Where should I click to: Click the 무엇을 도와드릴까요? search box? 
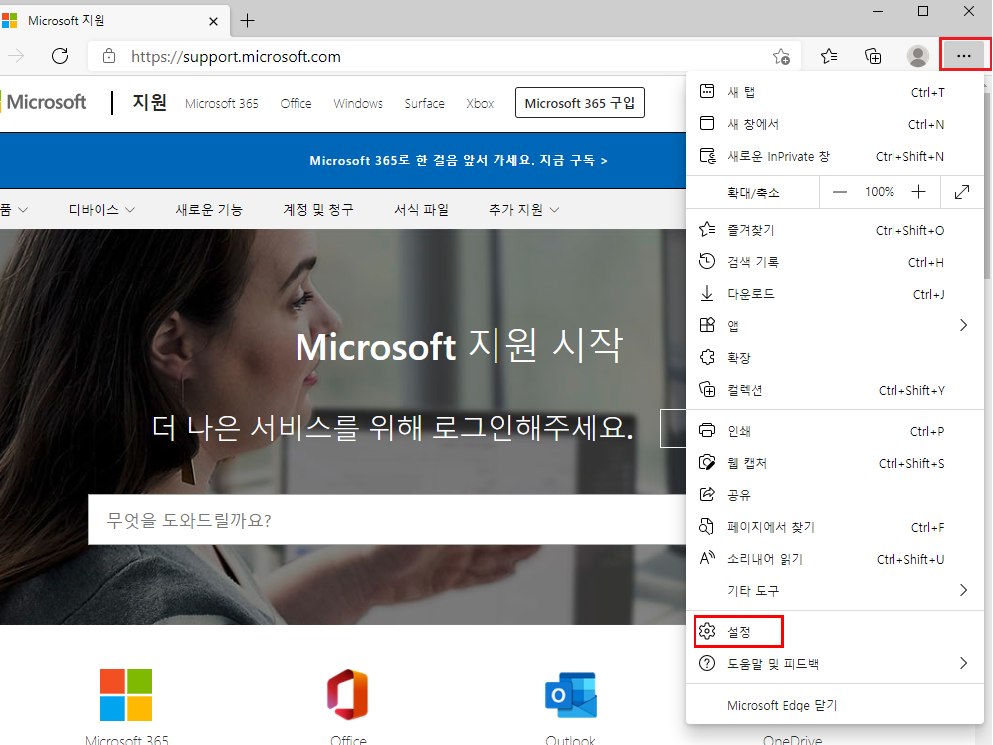(x=387, y=519)
